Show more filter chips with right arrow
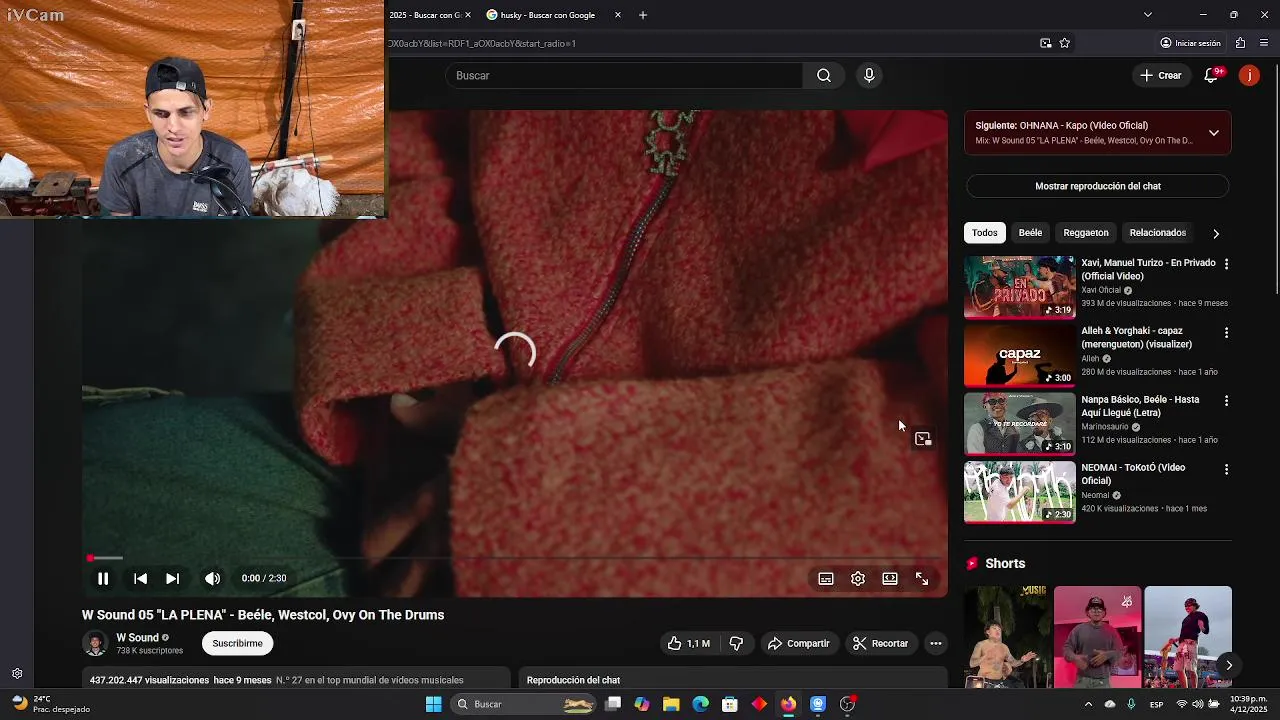Viewport: 1280px width, 720px height. tap(1216, 233)
